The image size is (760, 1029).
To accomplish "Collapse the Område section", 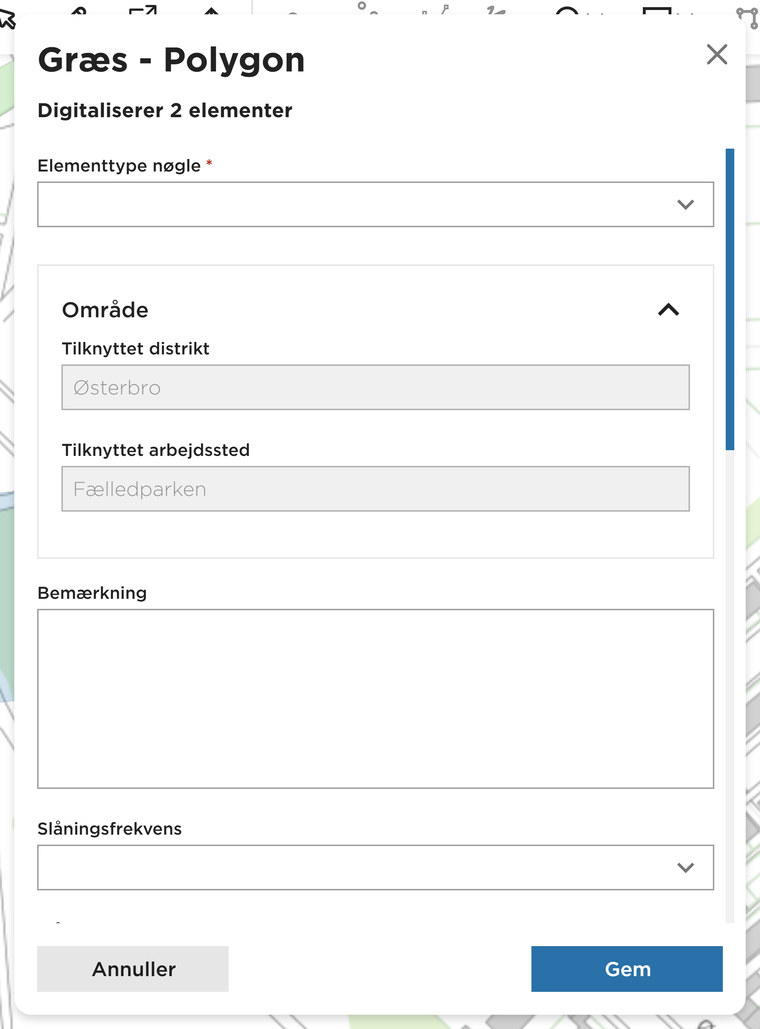I will coord(668,310).
